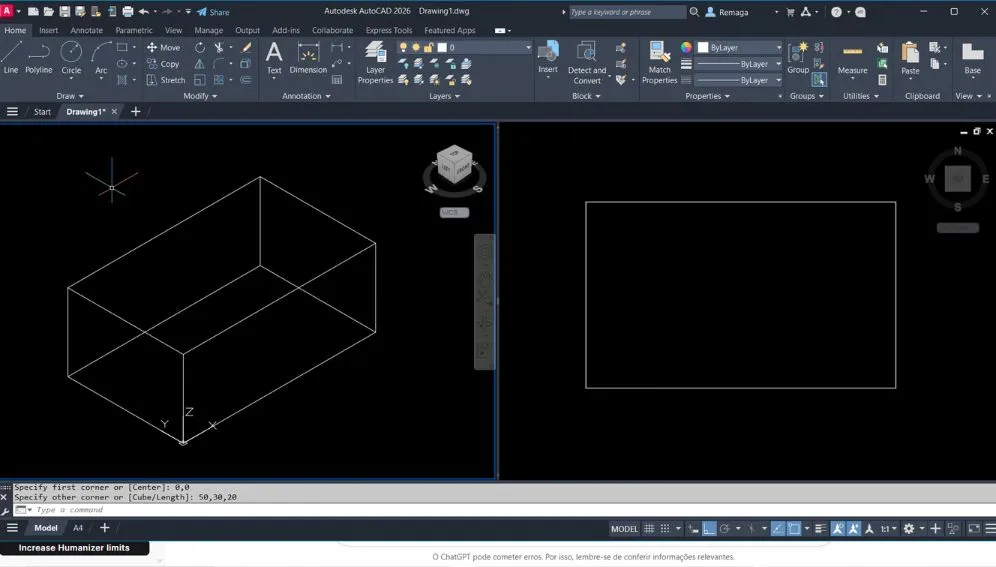This screenshot has height=567, width=996.
Task: Click the Remaga account name
Action: click(733, 12)
